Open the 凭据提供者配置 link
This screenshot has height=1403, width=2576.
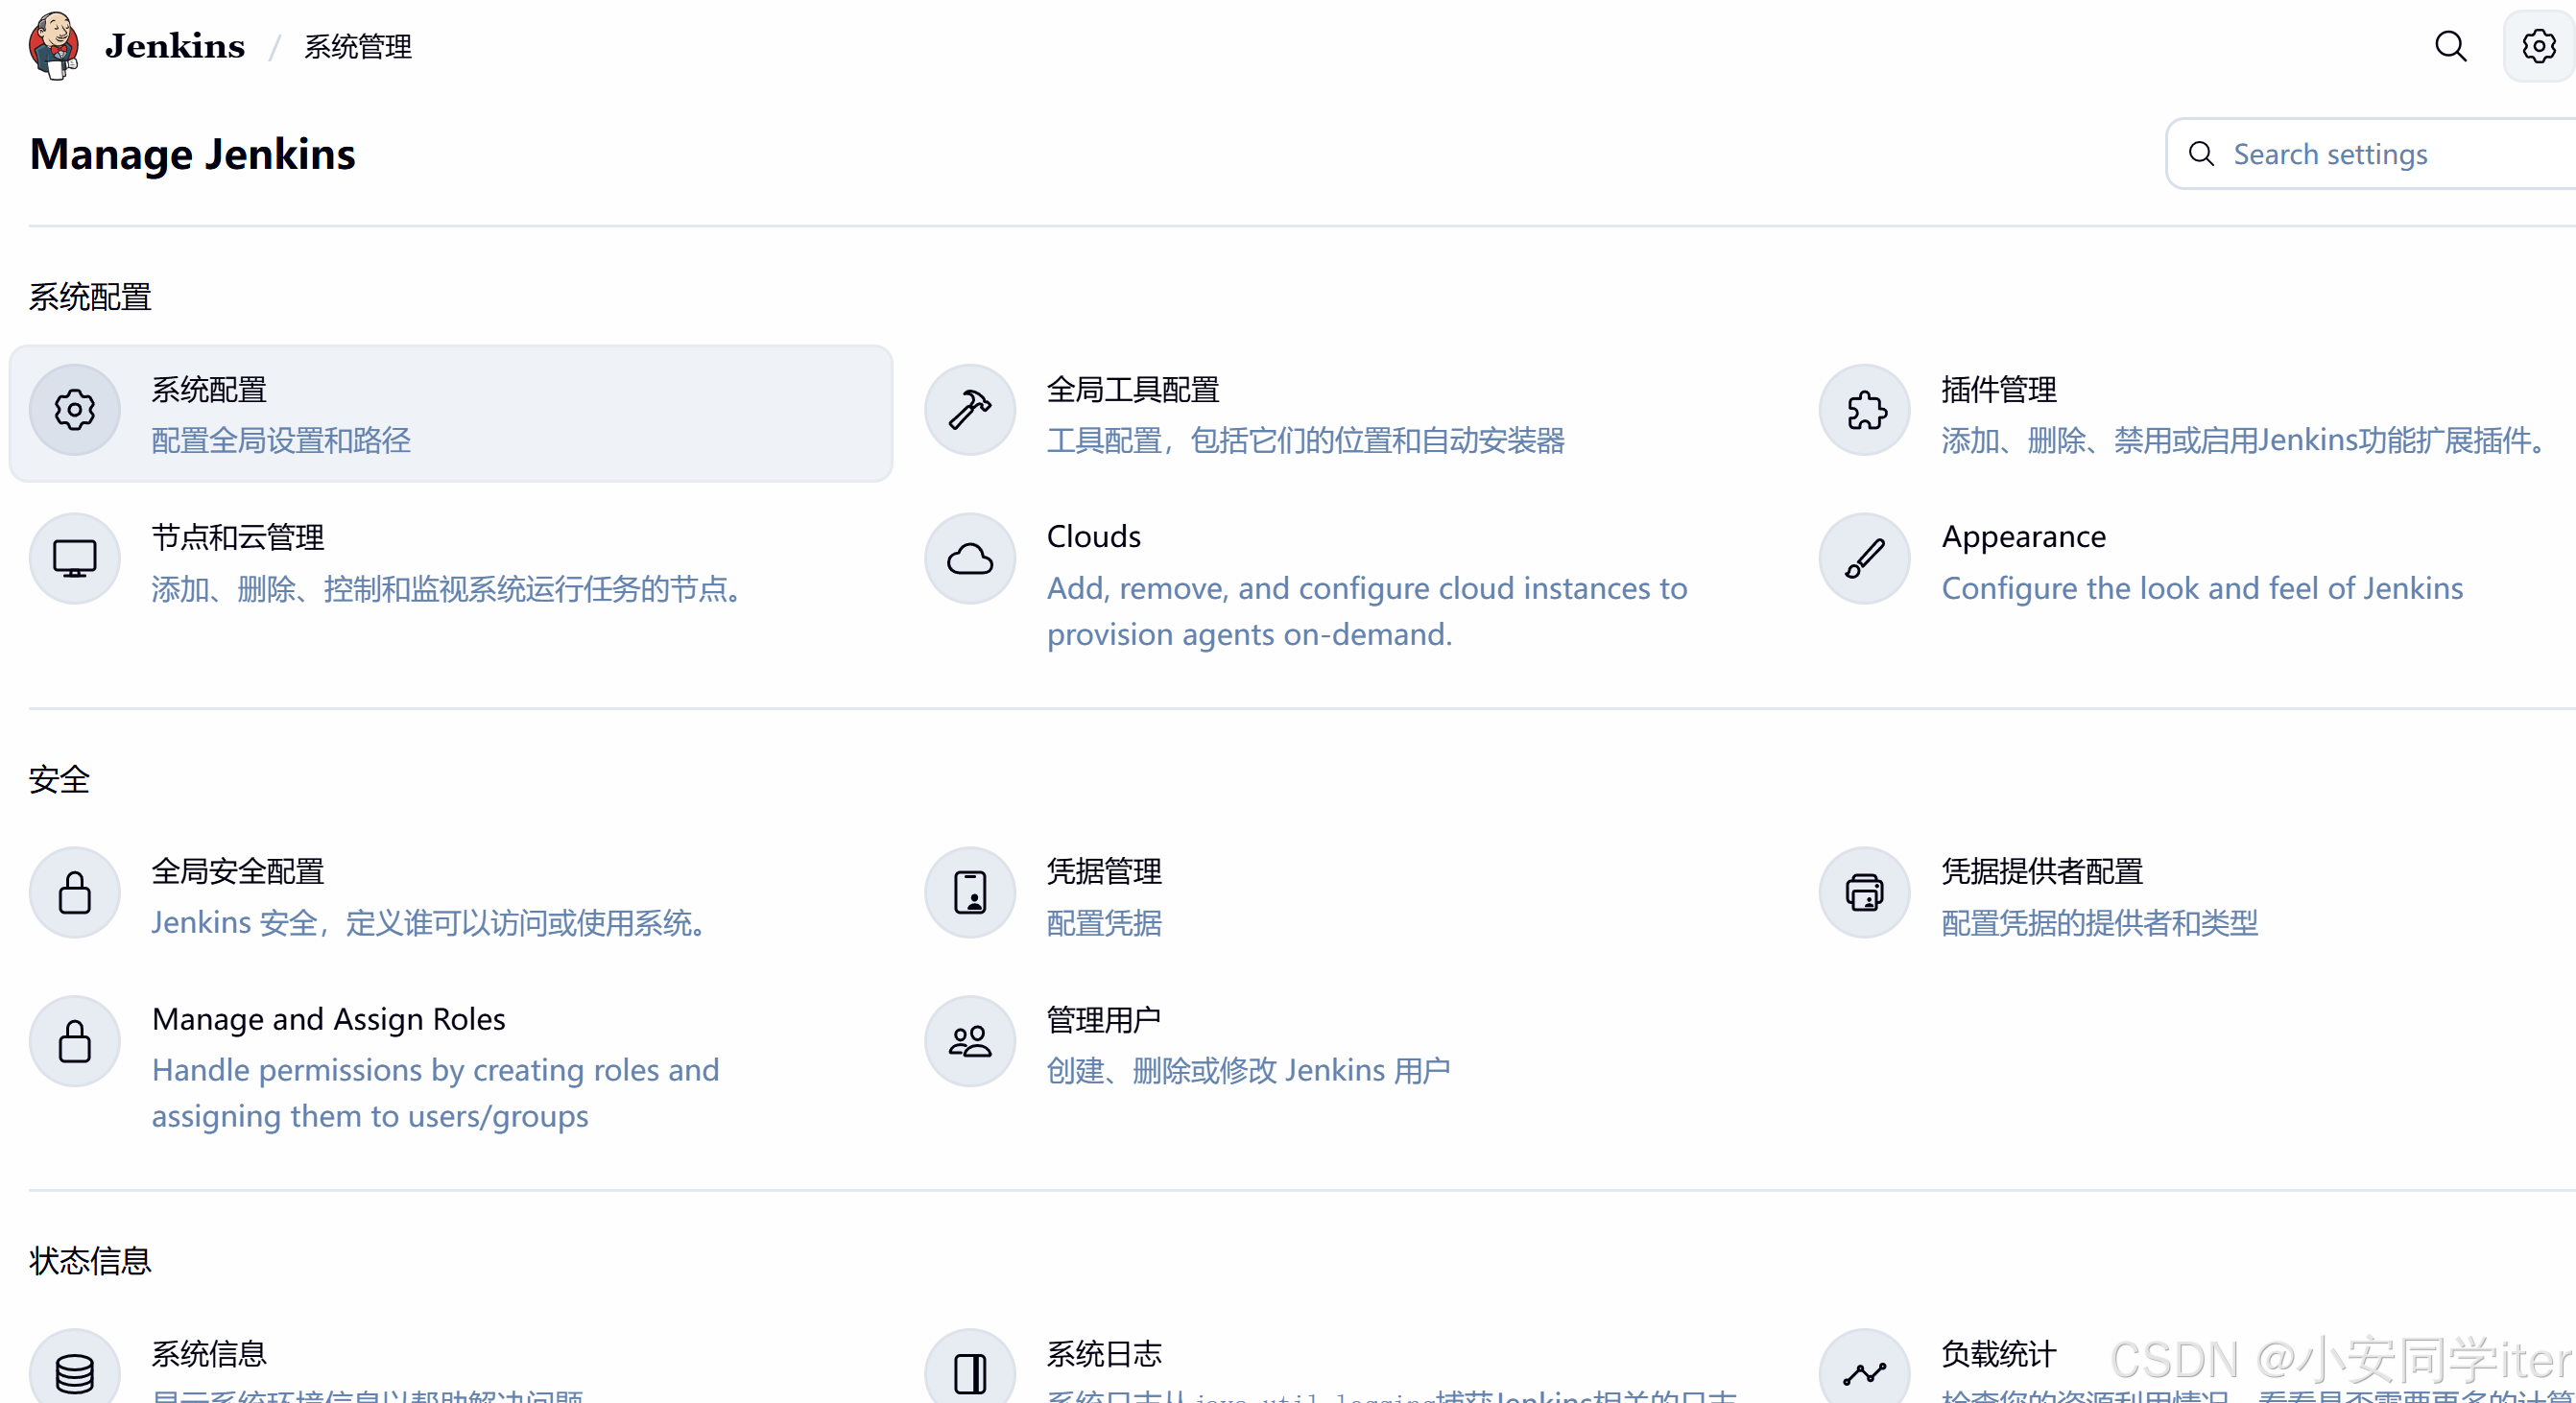point(2041,871)
